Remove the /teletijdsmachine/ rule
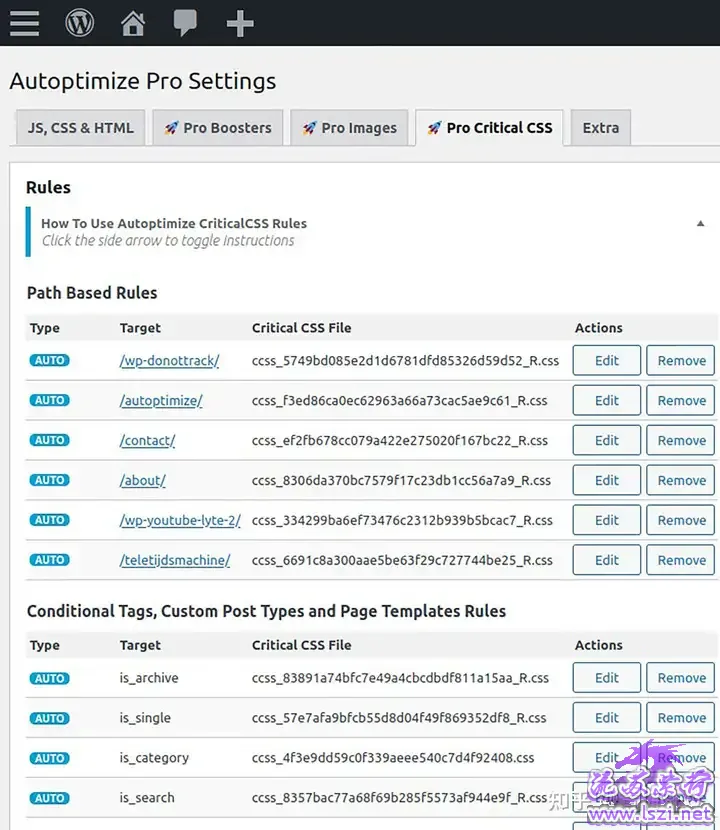 pos(681,560)
